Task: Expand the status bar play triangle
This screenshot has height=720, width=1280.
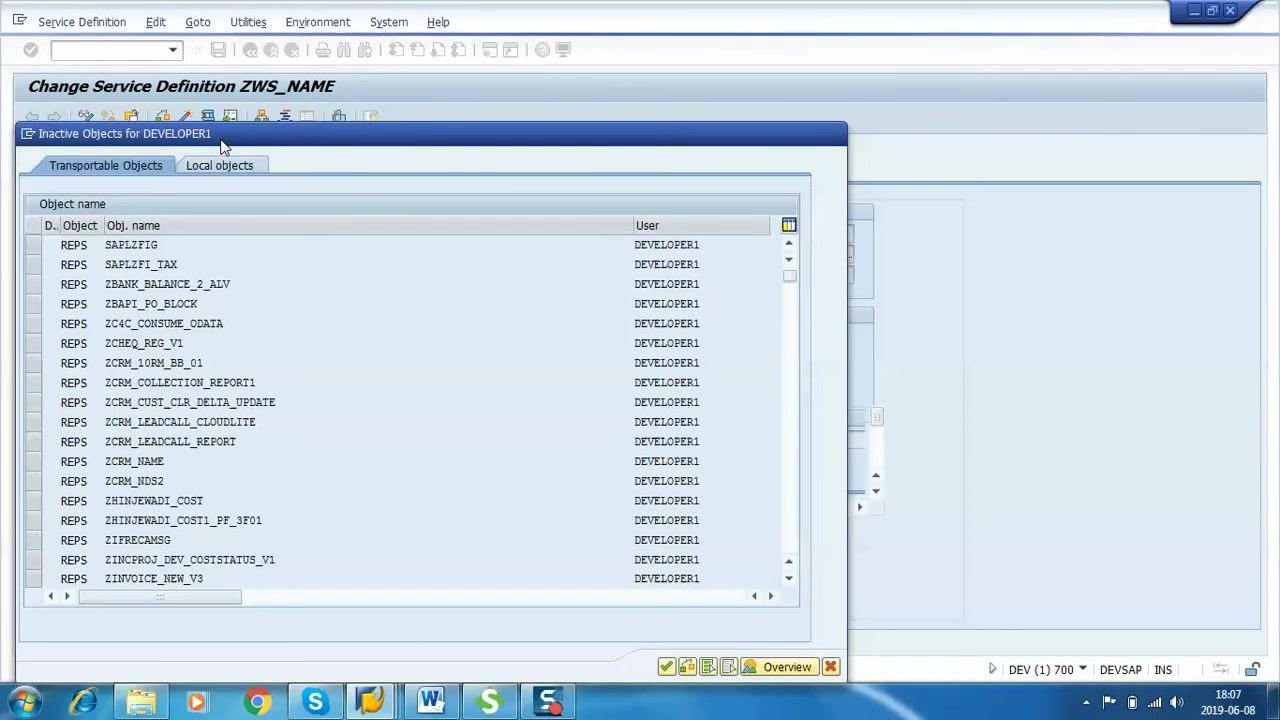Action: coord(992,670)
